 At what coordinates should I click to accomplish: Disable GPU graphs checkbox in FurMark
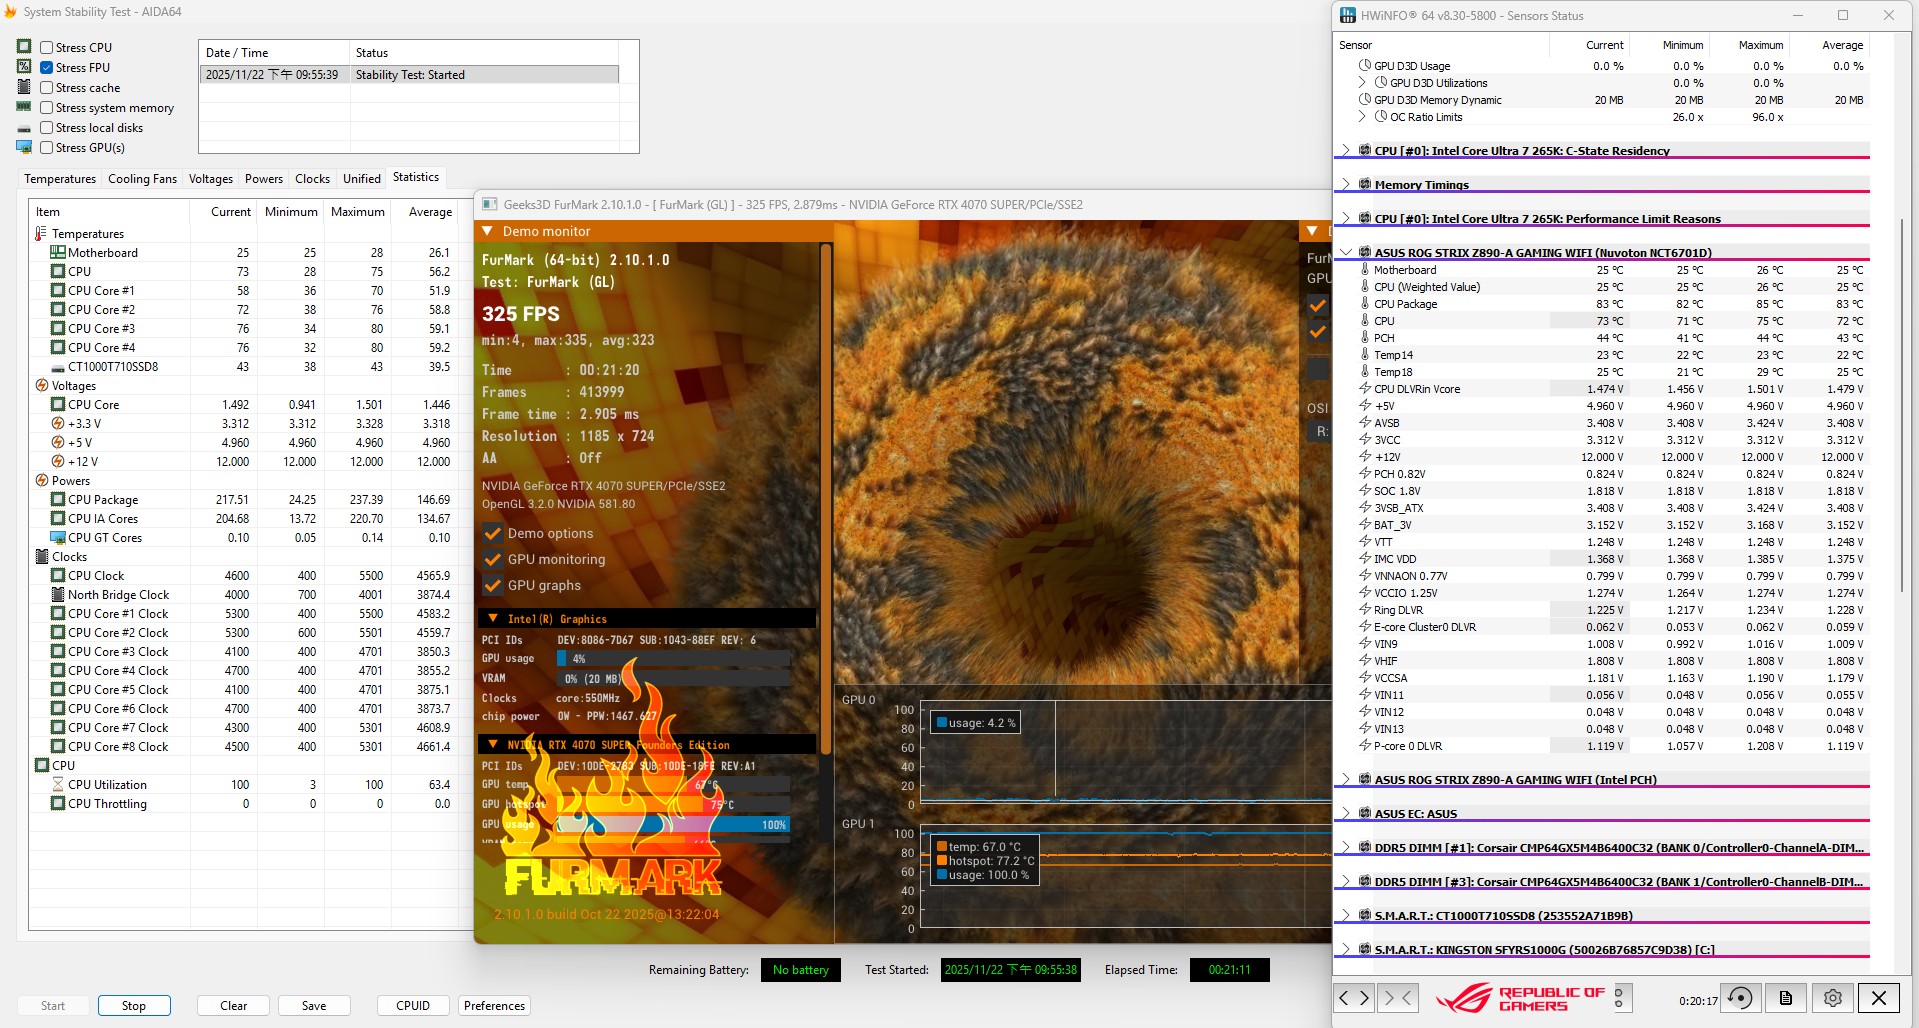coord(493,585)
